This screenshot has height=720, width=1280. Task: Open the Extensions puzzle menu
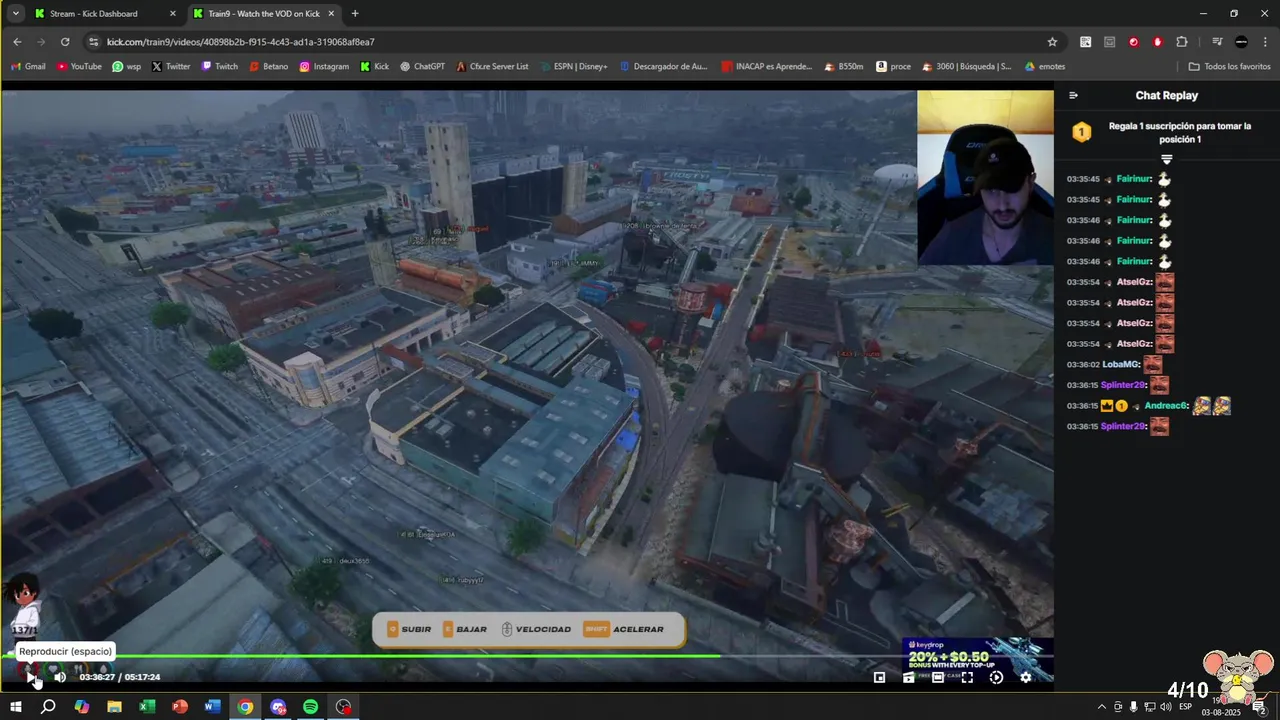coord(1181,42)
